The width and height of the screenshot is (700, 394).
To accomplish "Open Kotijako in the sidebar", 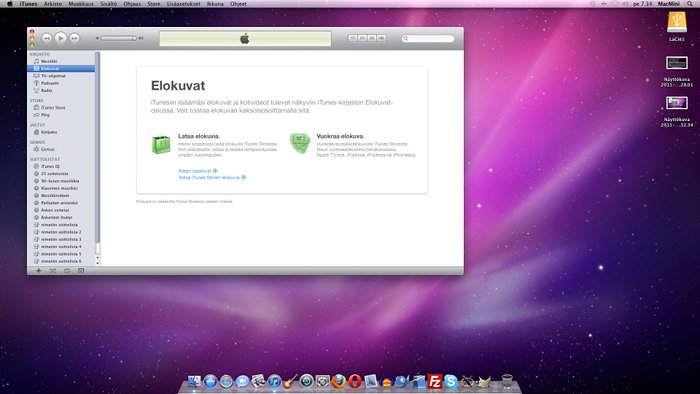I will 61,132.
